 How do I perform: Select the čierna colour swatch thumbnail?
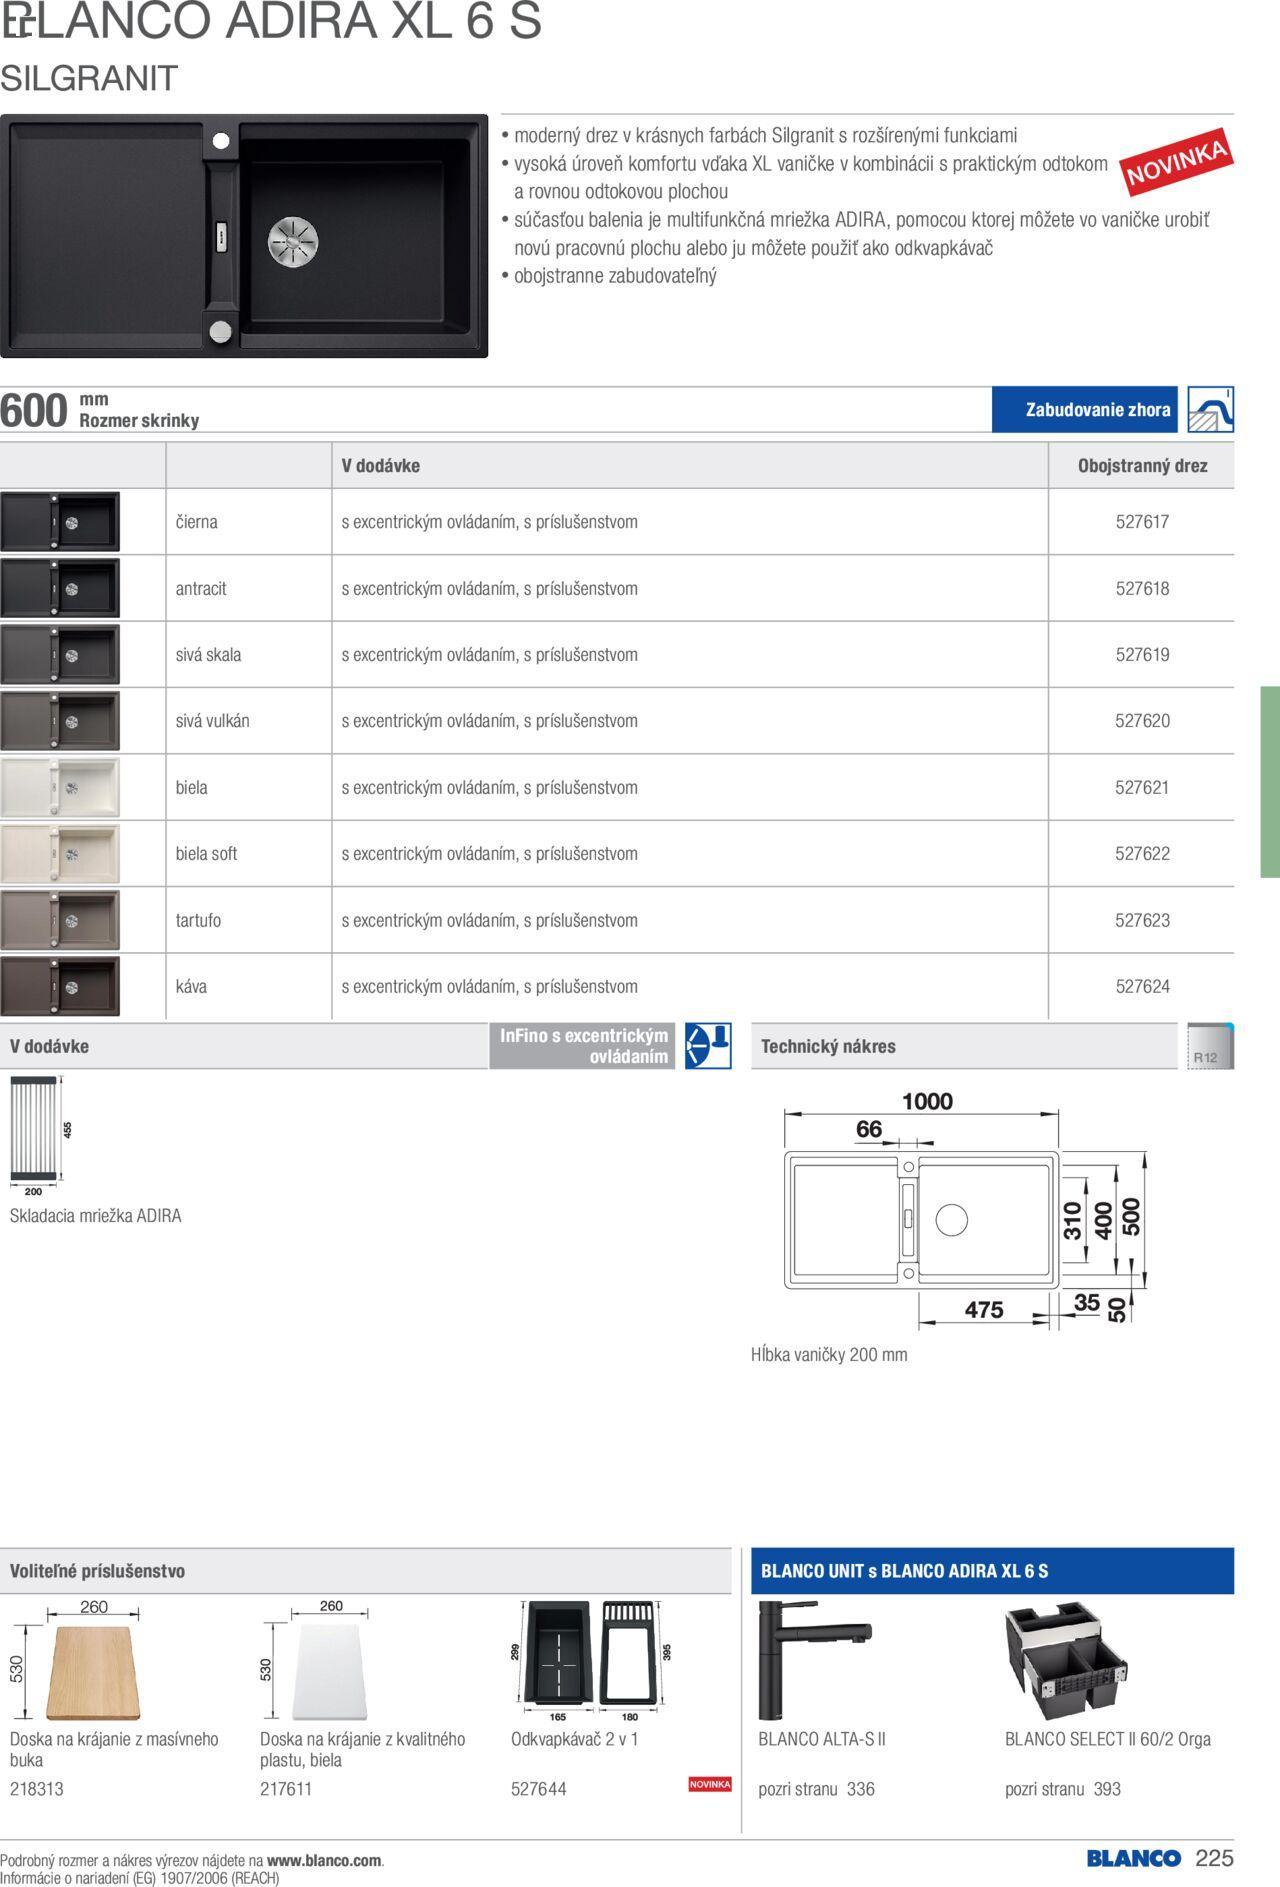(60, 522)
